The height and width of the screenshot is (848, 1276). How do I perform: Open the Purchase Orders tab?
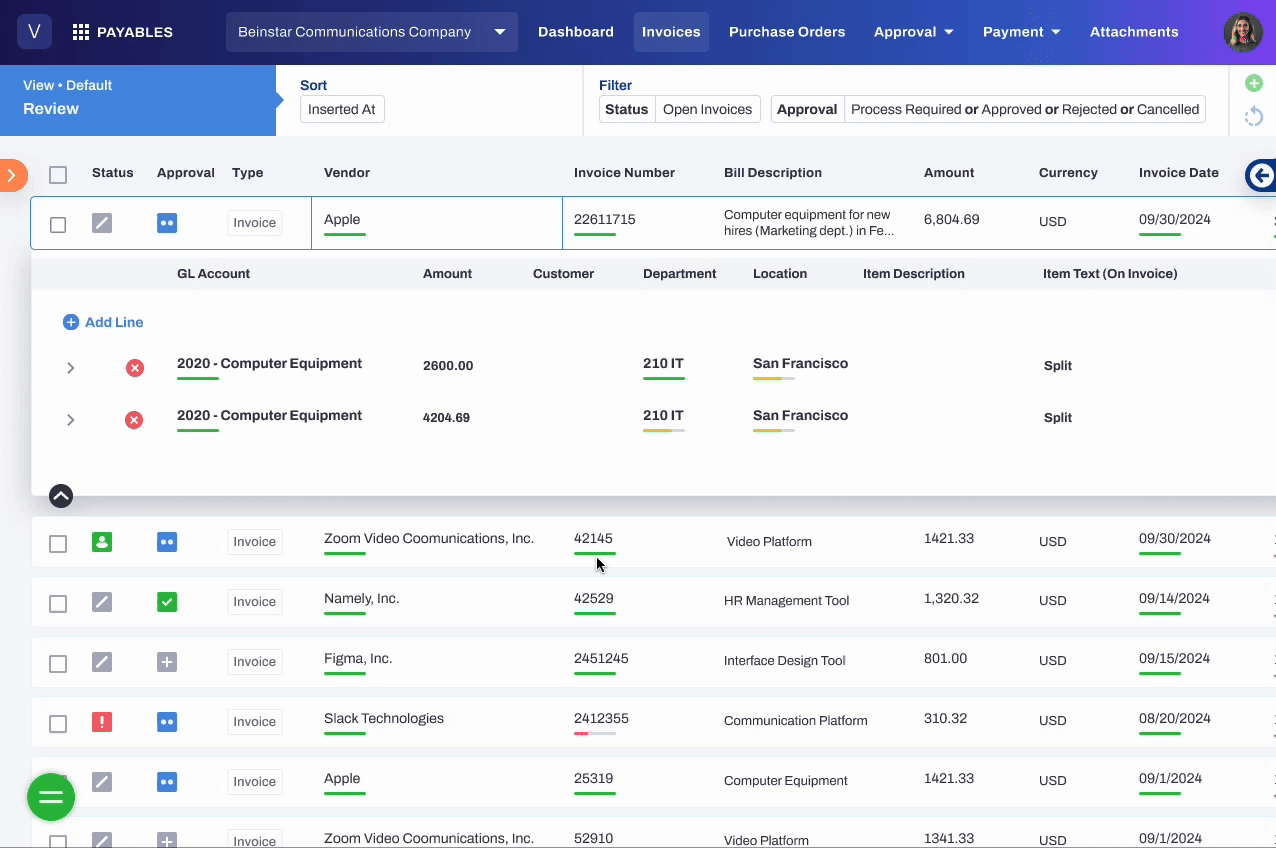point(787,32)
